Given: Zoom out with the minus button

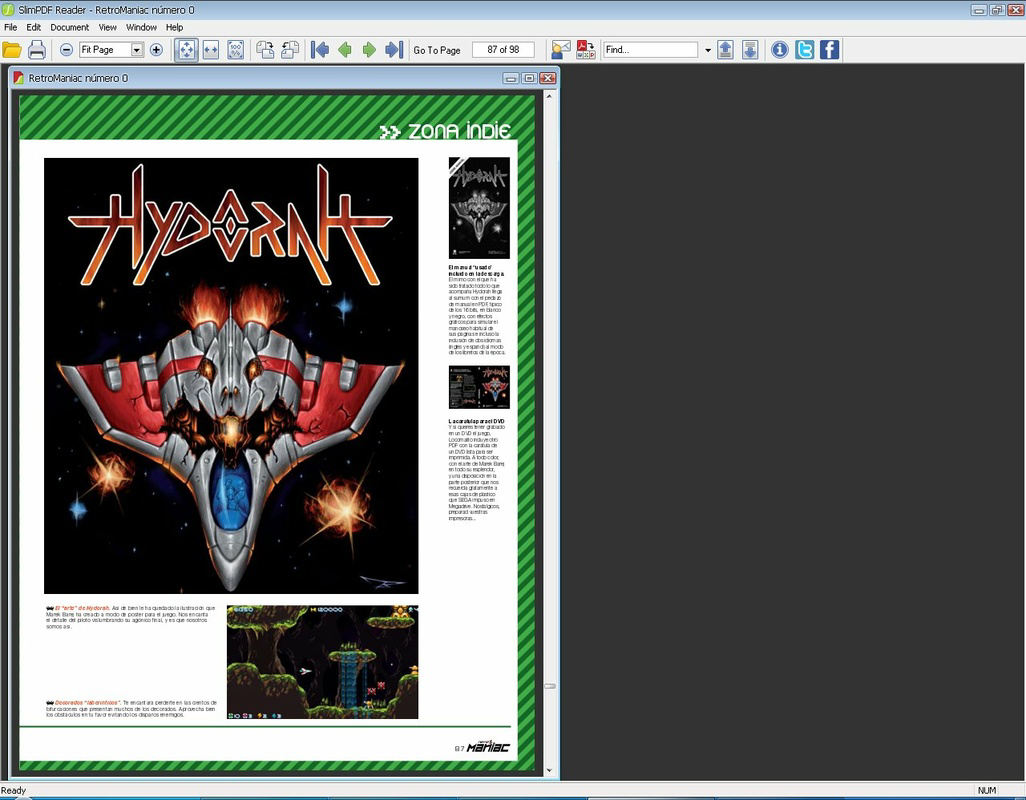Looking at the screenshot, I should coord(66,50).
